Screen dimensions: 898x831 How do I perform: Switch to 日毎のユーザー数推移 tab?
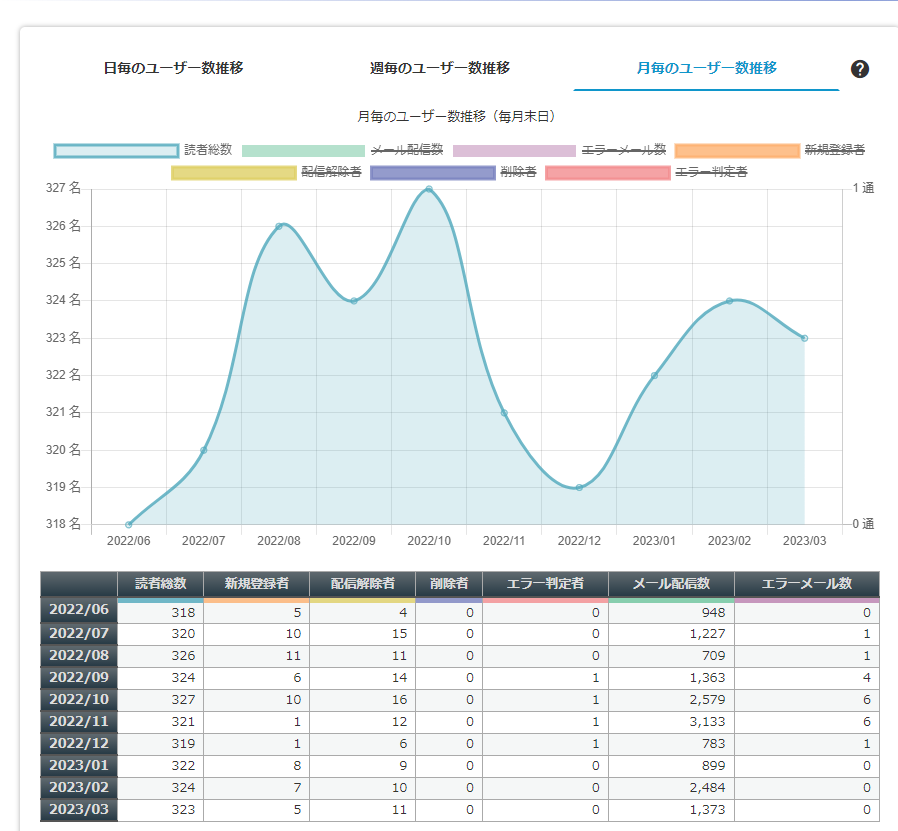tap(174, 68)
